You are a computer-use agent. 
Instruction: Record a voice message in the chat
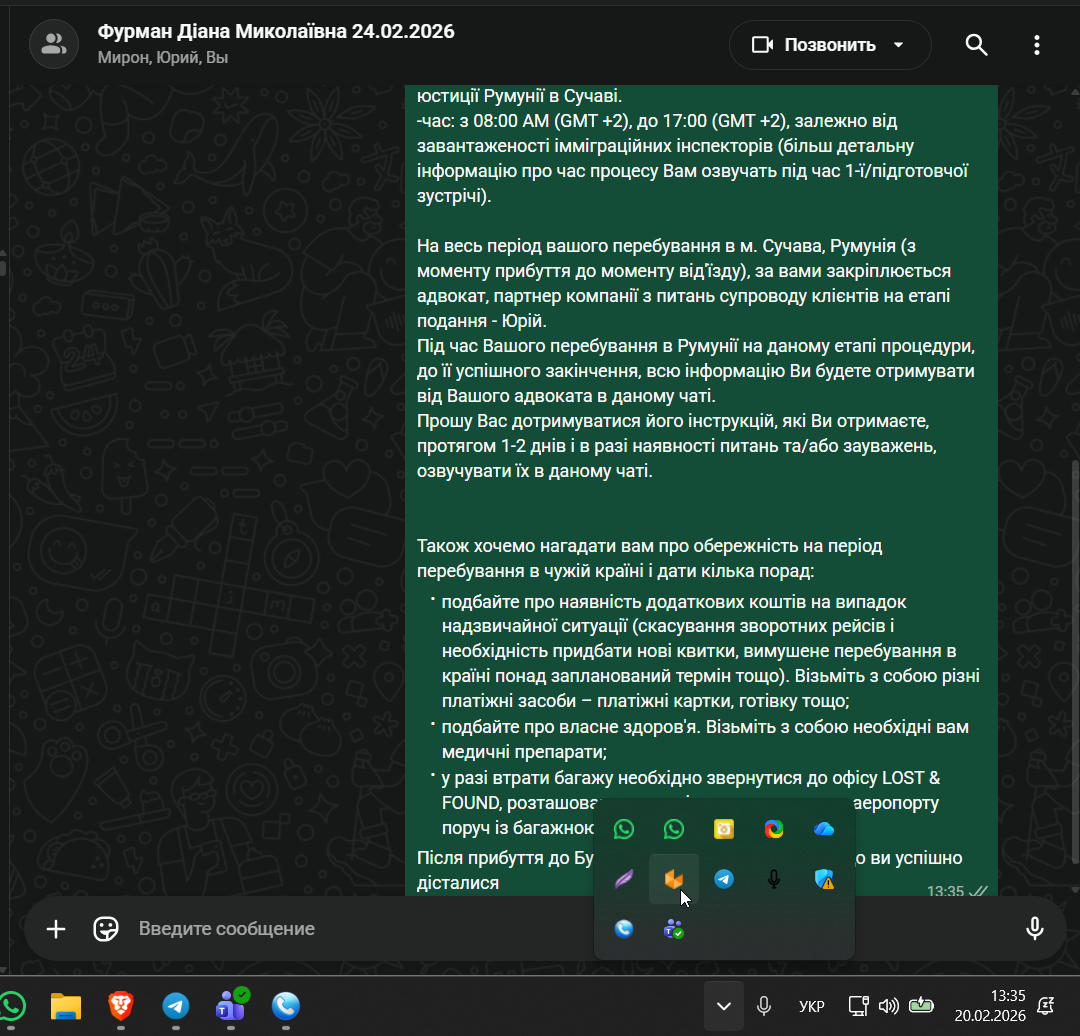[x=1034, y=929]
